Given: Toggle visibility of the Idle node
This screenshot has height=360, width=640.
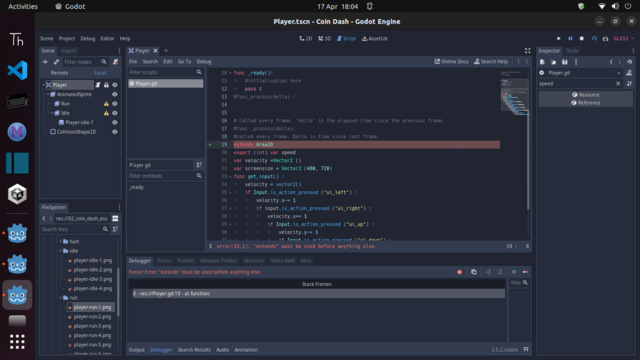Looking at the screenshot, I should [x=115, y=113].
